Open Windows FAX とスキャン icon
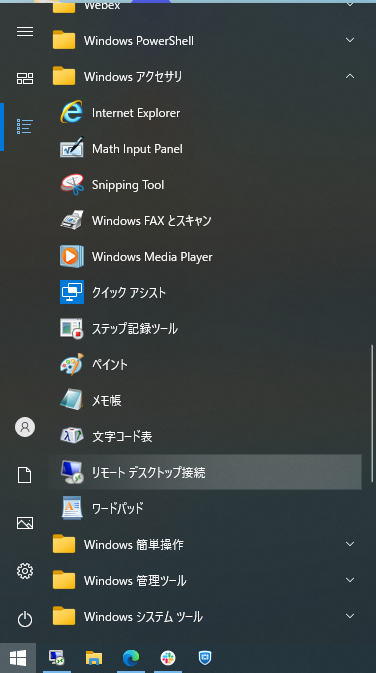 click(72, 221)
